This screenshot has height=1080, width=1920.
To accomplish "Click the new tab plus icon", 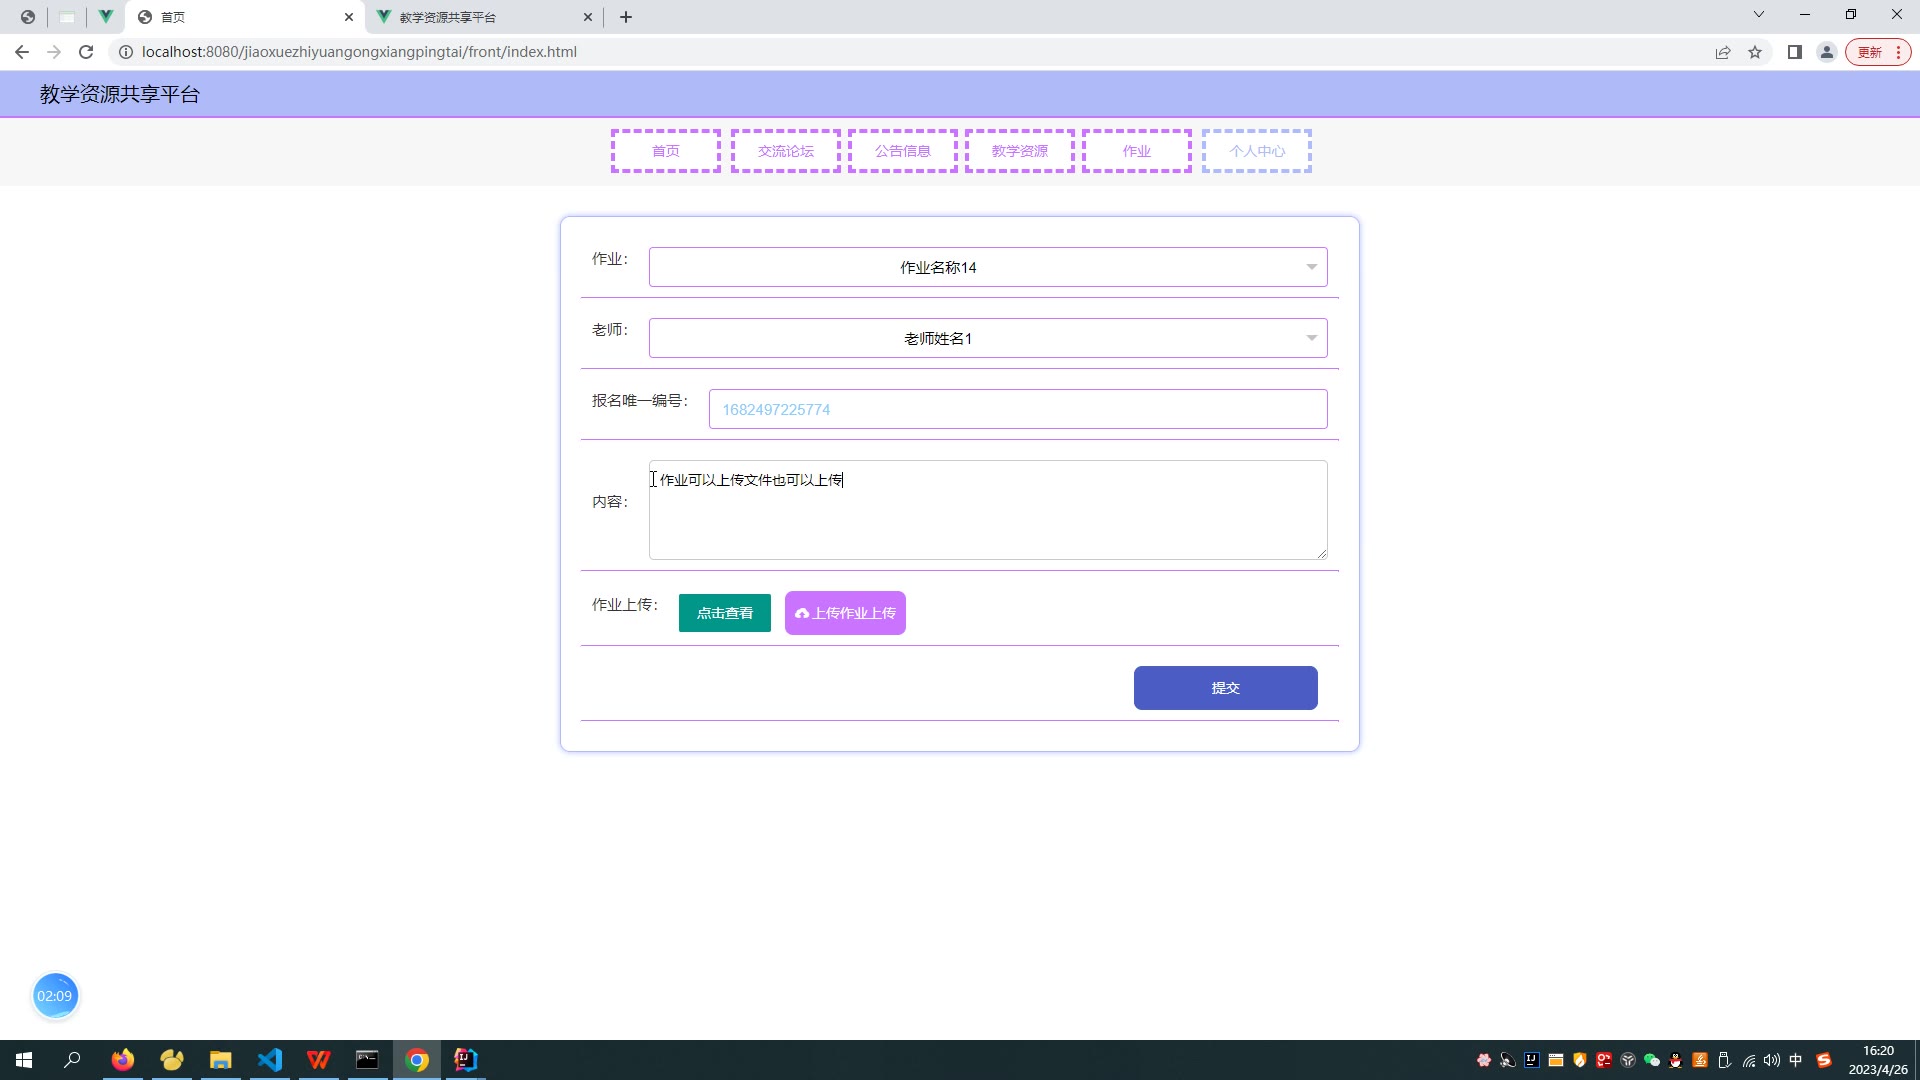I will (626, 17).
